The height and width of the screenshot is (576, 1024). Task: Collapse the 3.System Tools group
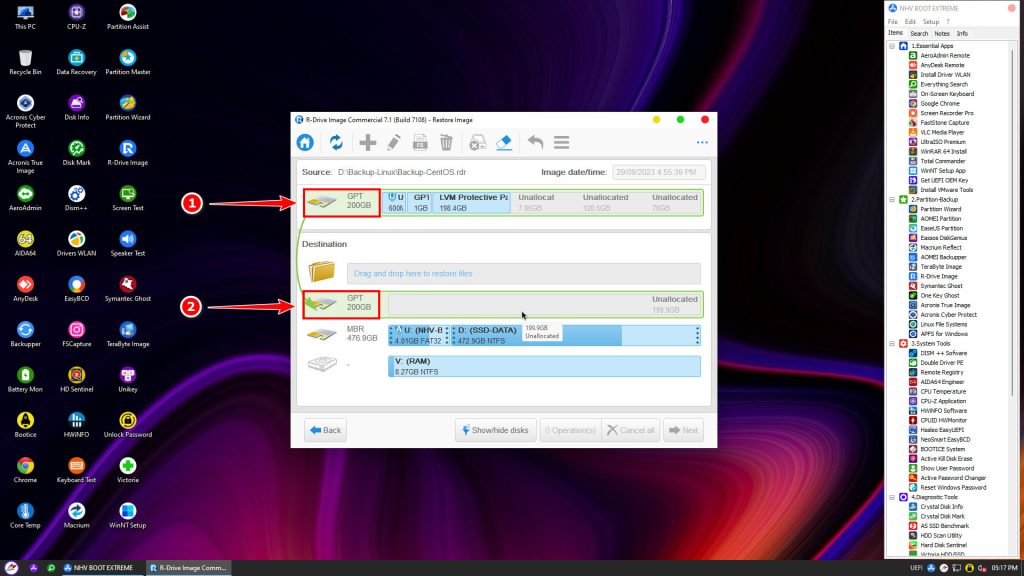click(x=892, y=343)
